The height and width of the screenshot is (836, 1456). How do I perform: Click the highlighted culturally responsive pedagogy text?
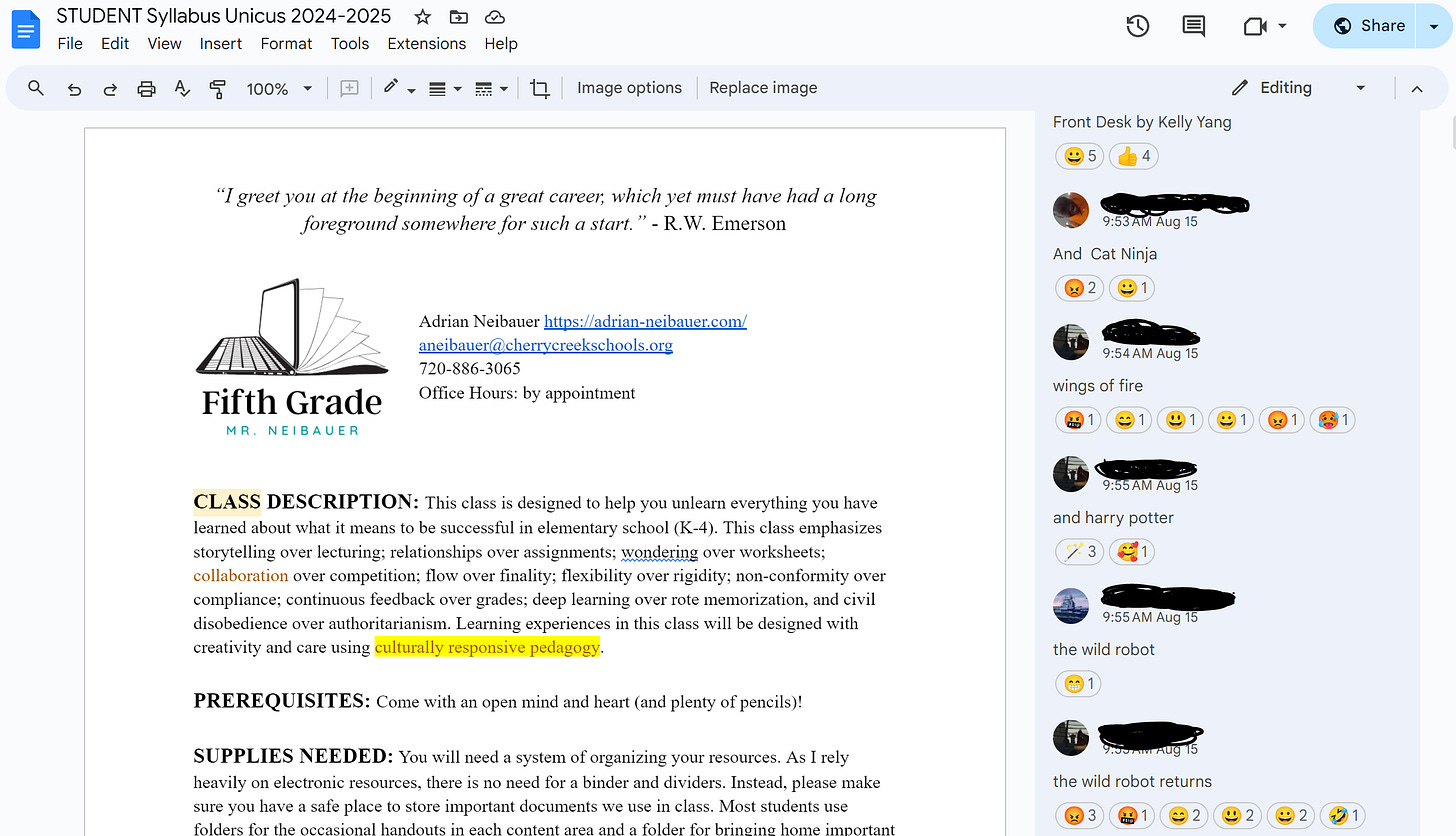[x=487, y=647]
